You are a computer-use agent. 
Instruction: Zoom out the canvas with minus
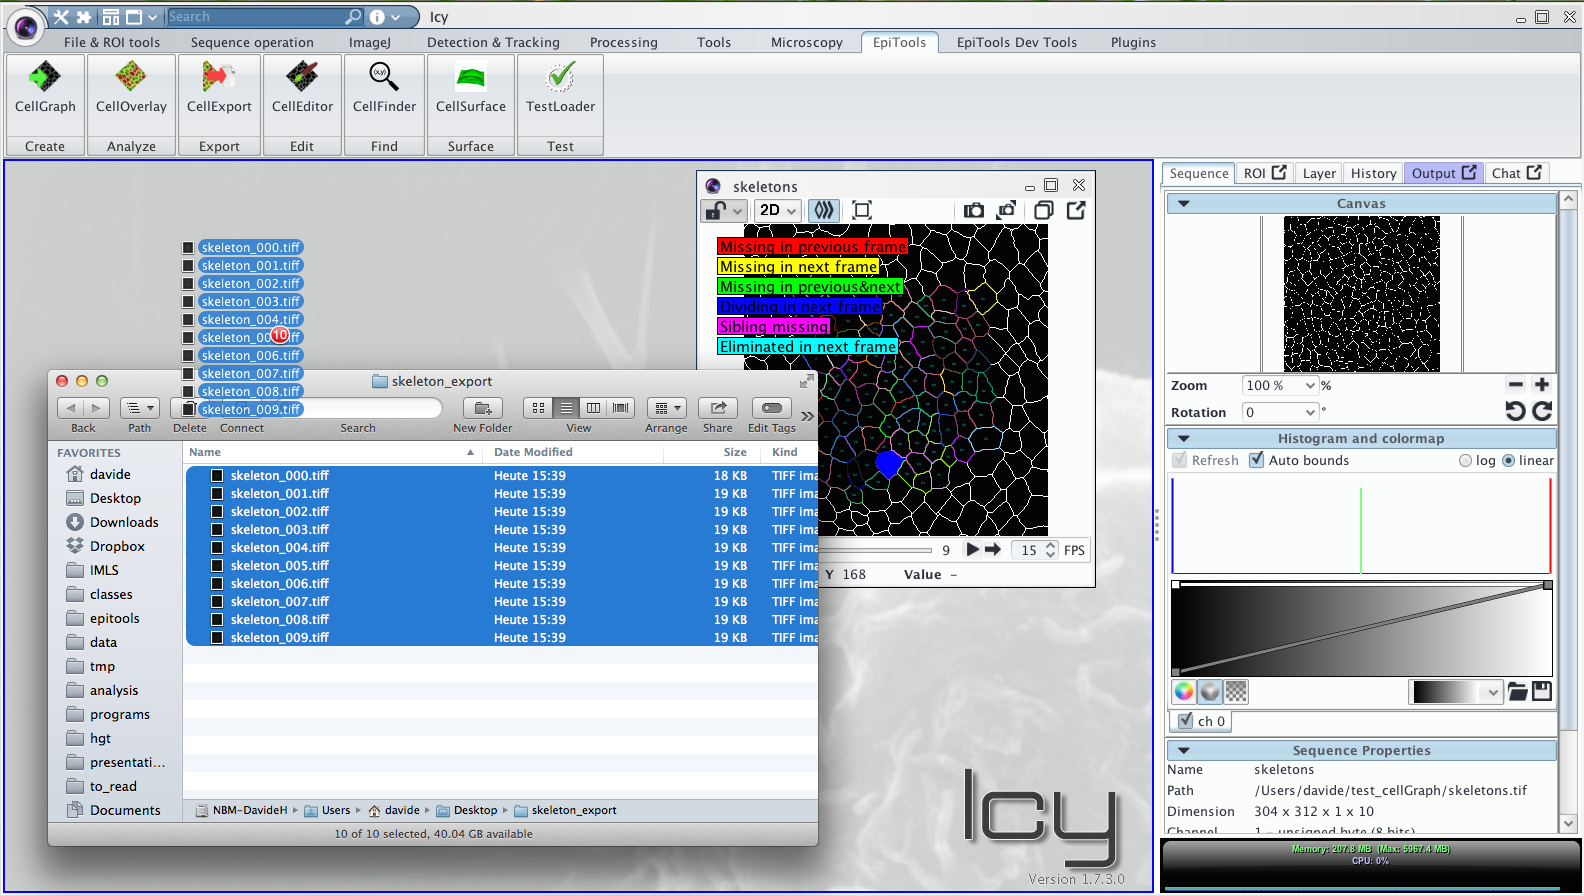[1516, 385]
